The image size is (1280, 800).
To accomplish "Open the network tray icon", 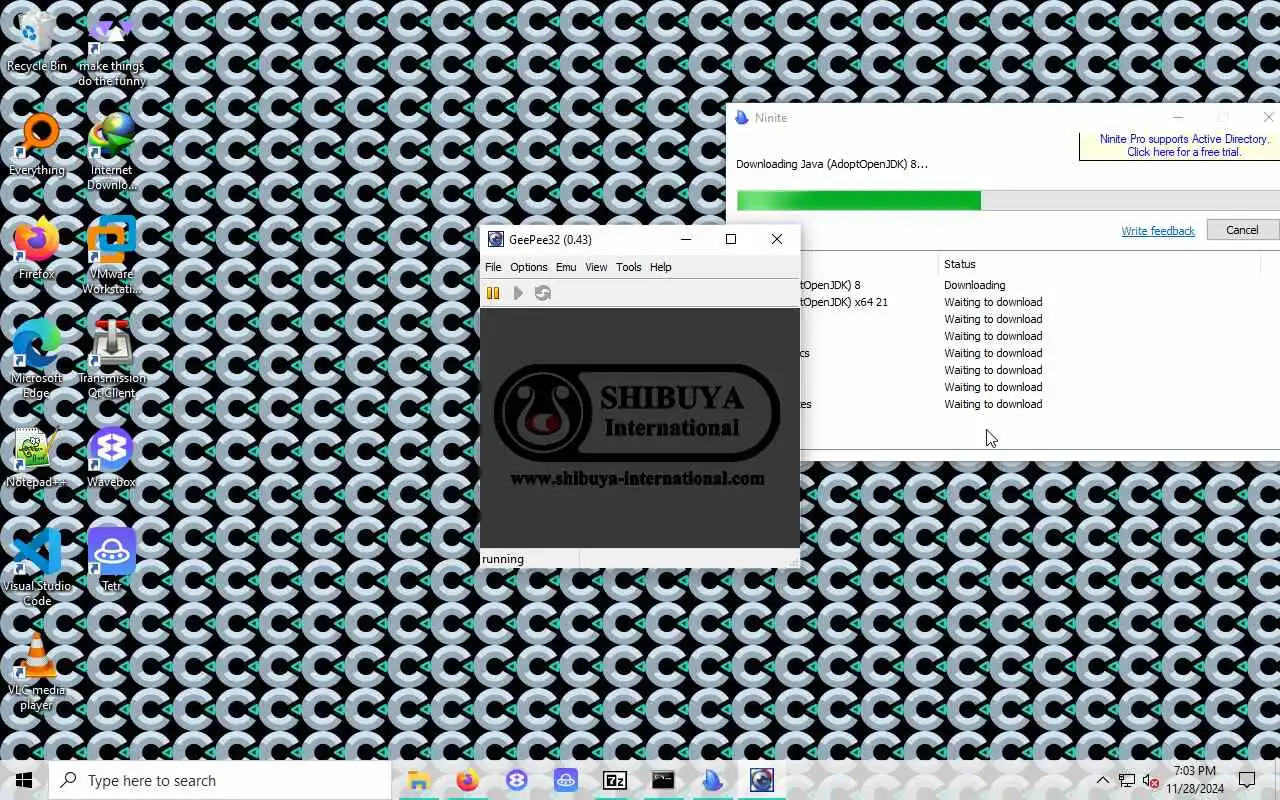I will pos(1127,780).
